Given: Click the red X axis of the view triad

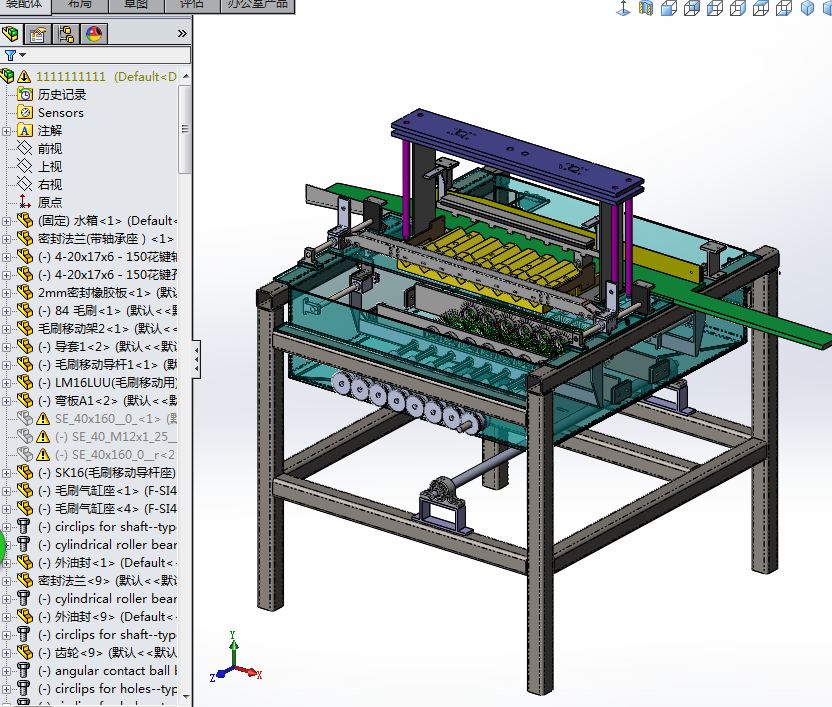Looking at the screenshot, I should [x=249, y=672].
